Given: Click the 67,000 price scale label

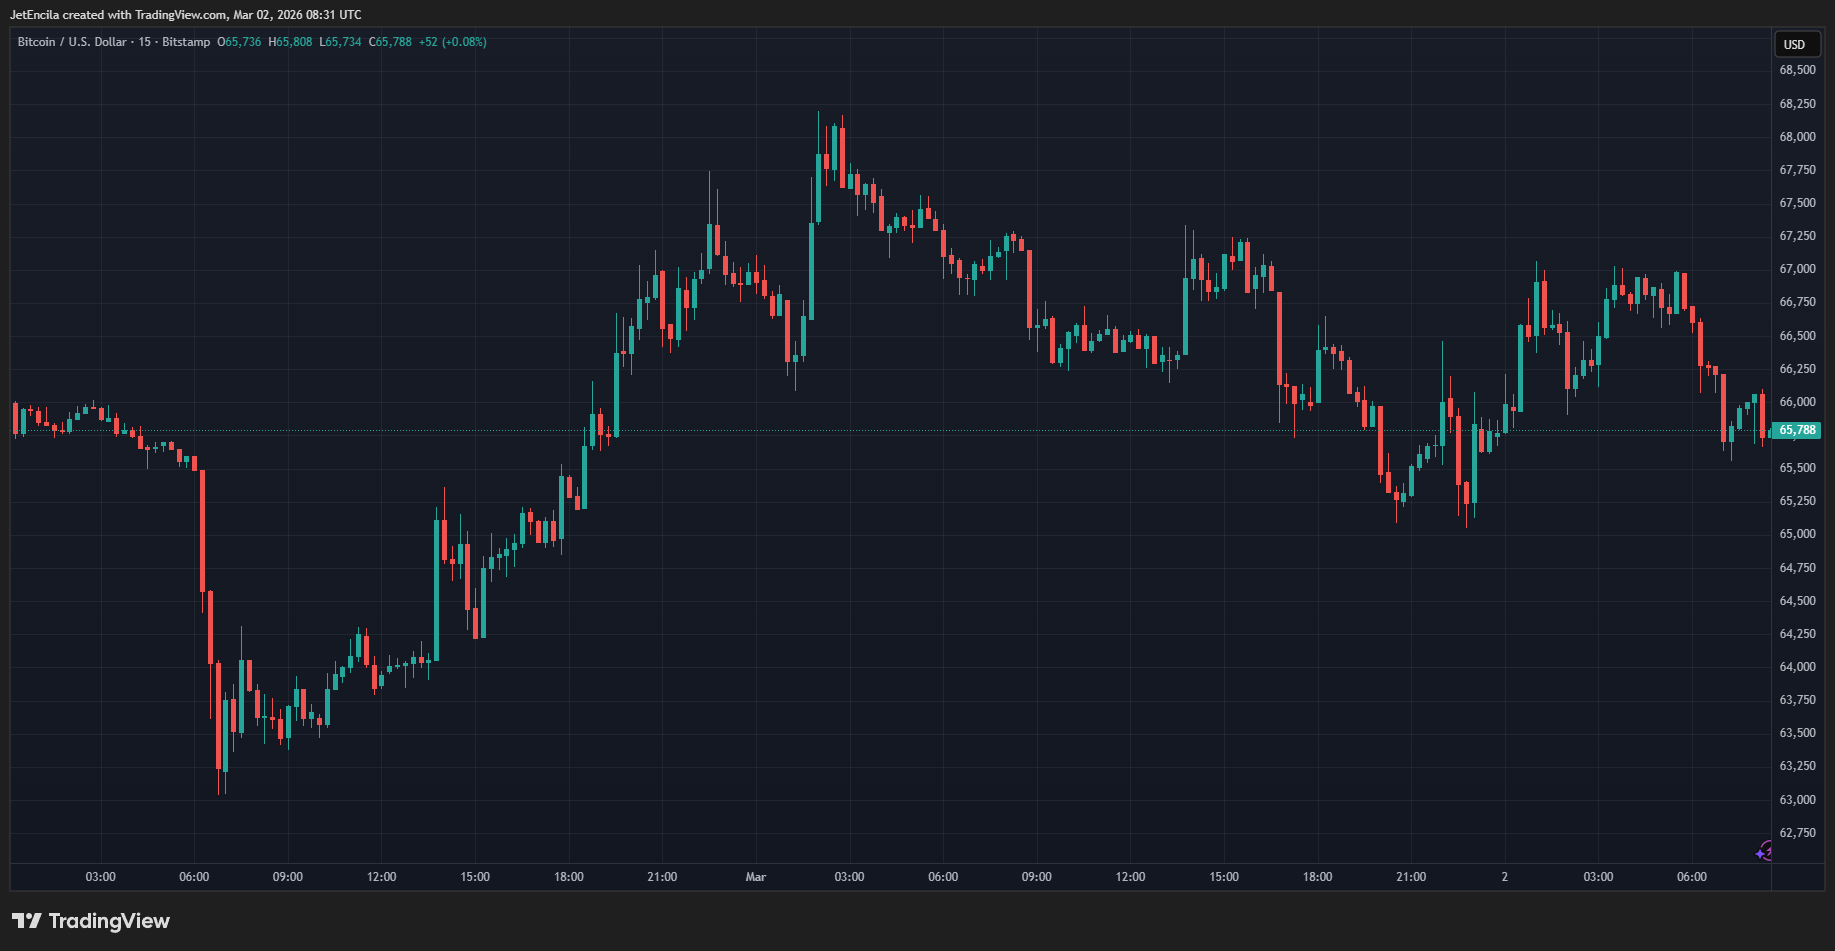Looking at the screenshot, I should point(1797,269).
